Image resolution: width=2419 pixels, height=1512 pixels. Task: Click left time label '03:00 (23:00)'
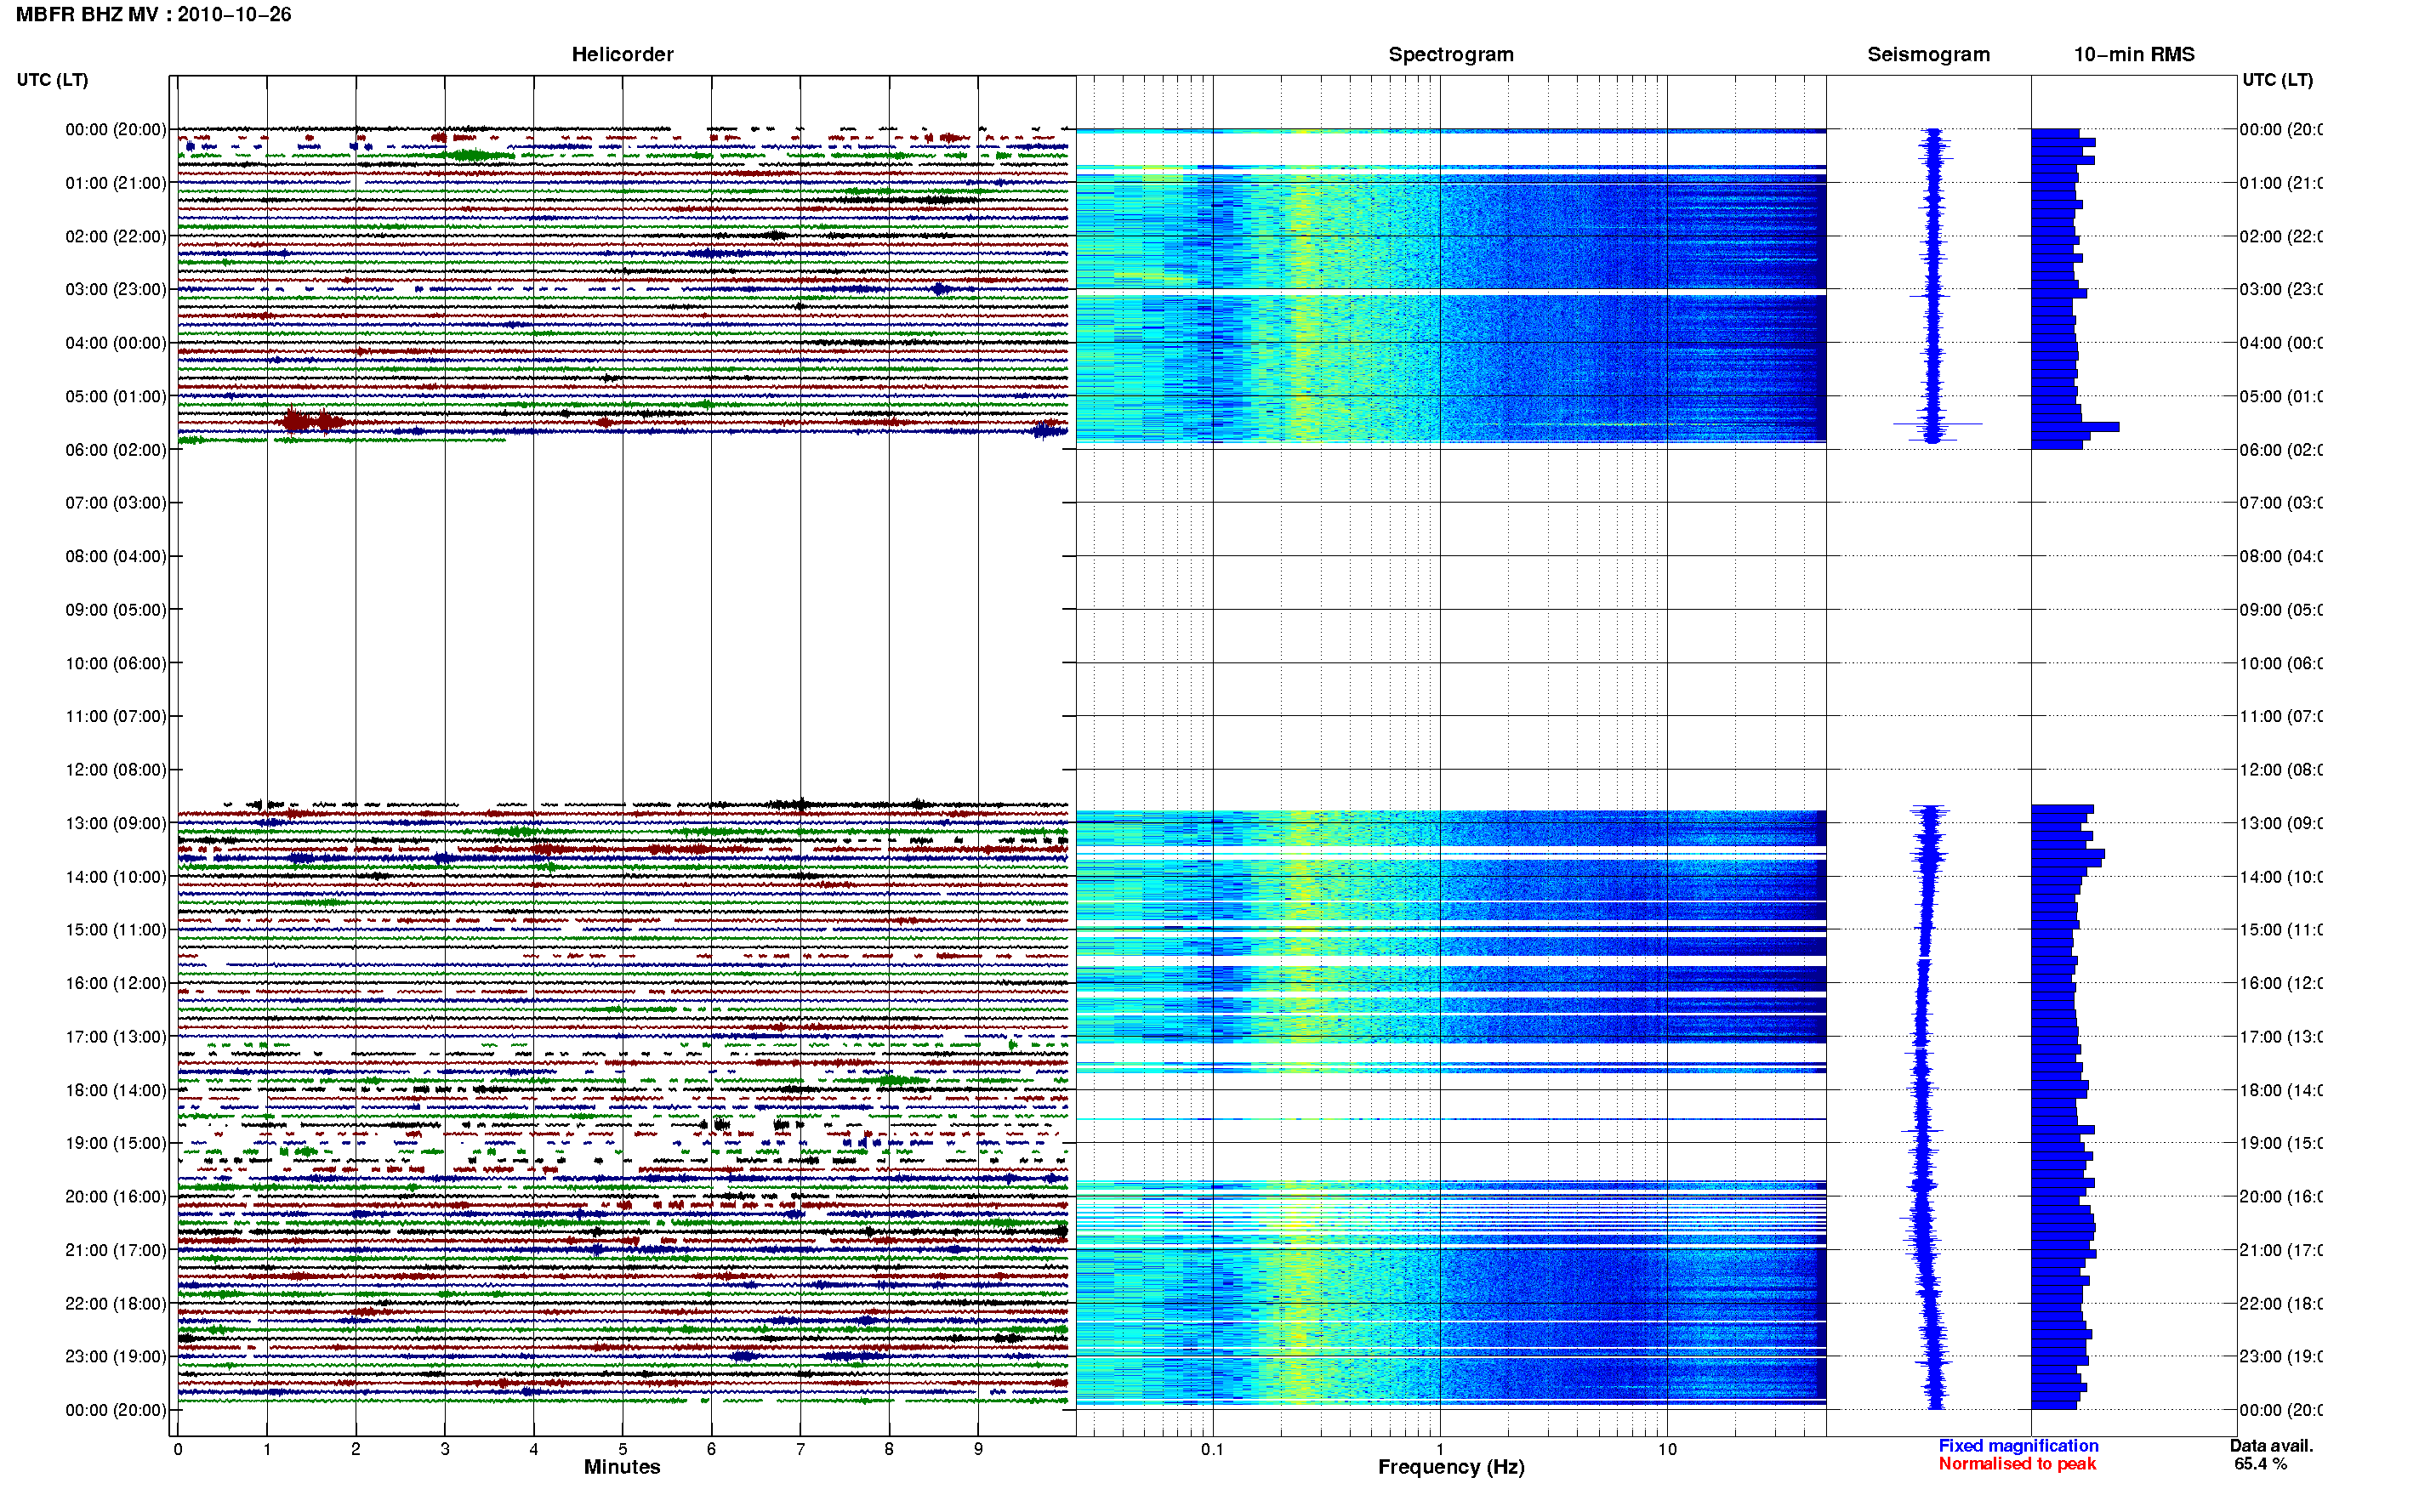pyautogui.click(x=116, y=289)
